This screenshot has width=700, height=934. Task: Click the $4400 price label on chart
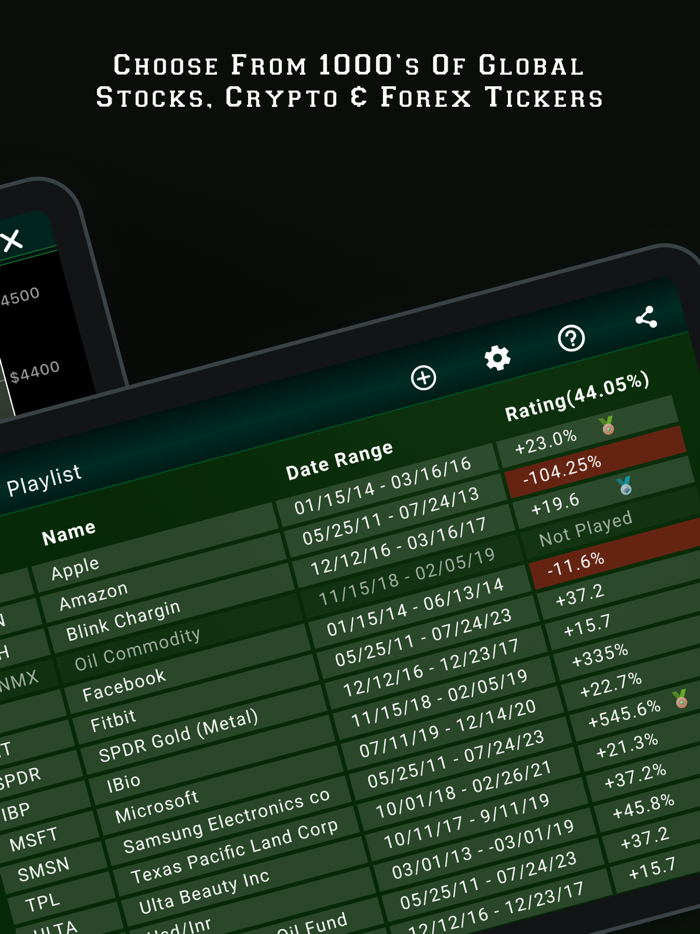tap(35, 372)
